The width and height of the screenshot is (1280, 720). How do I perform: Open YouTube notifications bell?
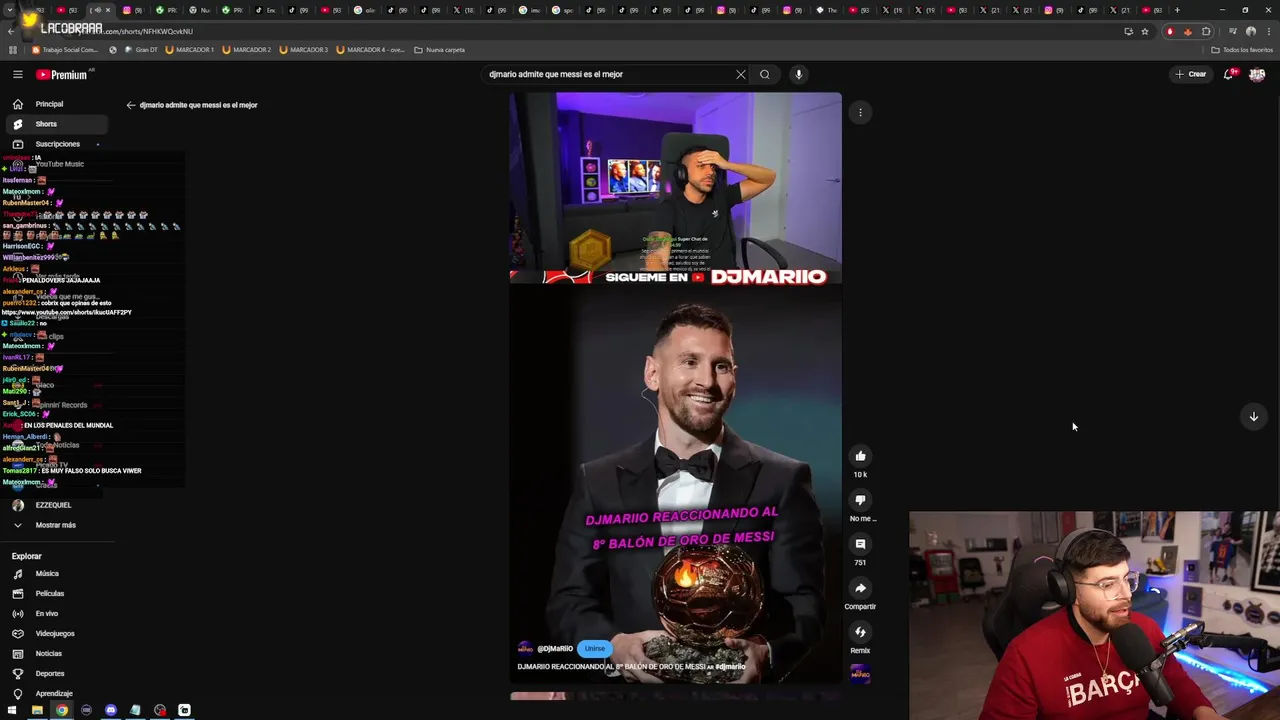(x=1229, y=74)
